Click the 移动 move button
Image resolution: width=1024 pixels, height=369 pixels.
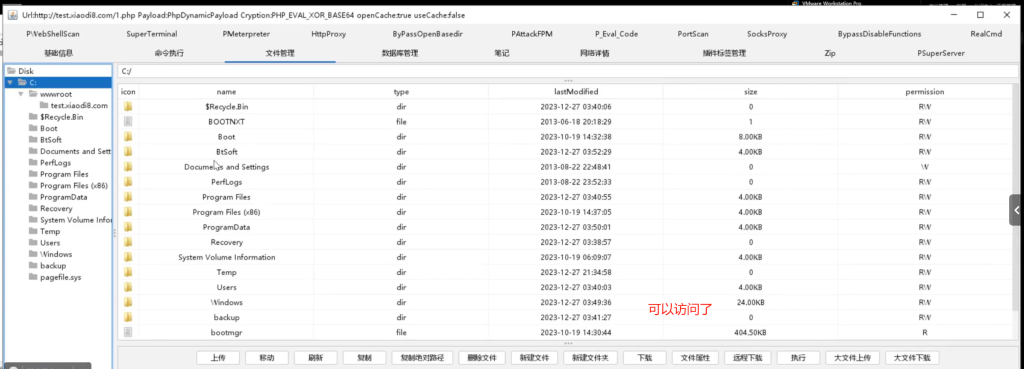click(266, 358)
